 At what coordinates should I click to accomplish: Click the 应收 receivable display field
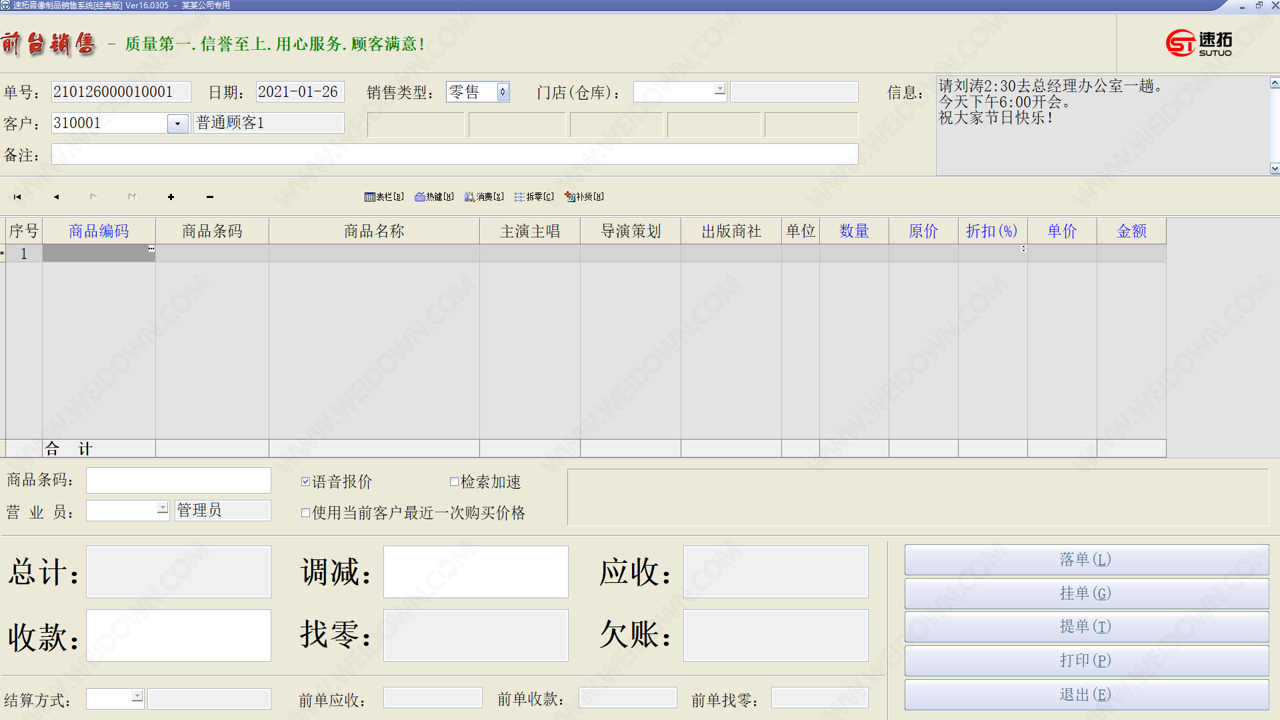(x=776, y=572)
